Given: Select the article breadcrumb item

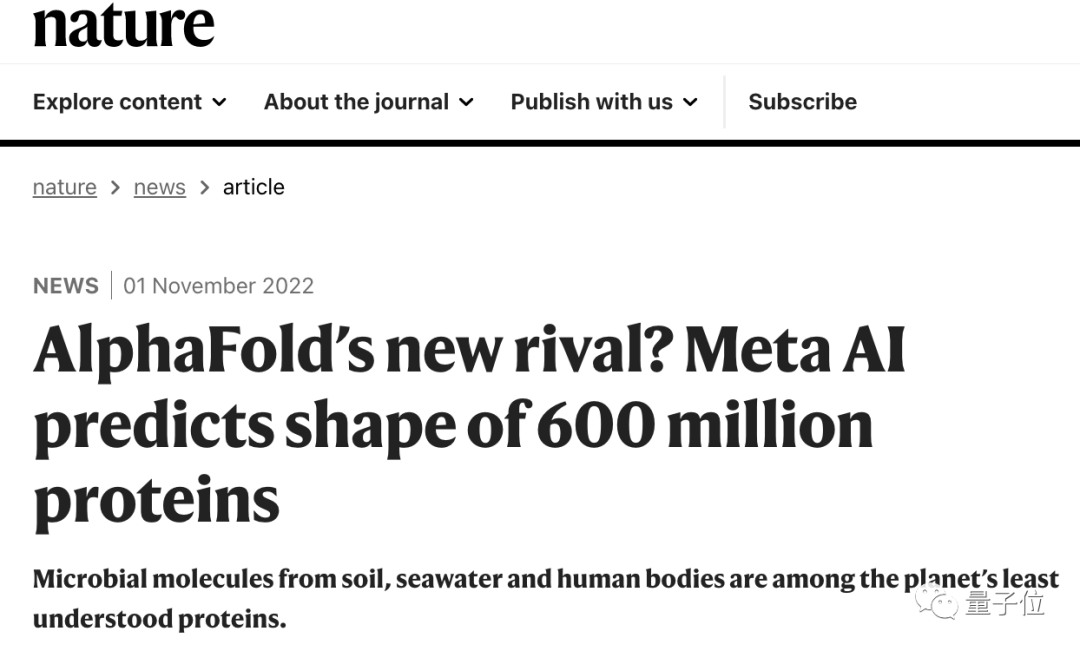Looking at the screenshot, I should 253,187.
